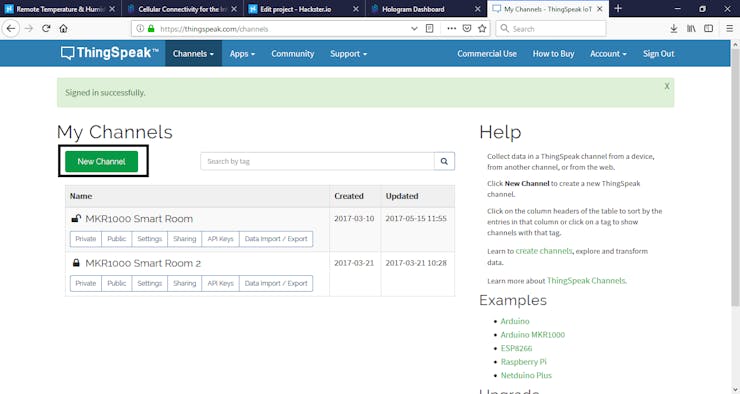Save page to Pocket icon
This screenshot has height=394, width=740.
[467, 28]
